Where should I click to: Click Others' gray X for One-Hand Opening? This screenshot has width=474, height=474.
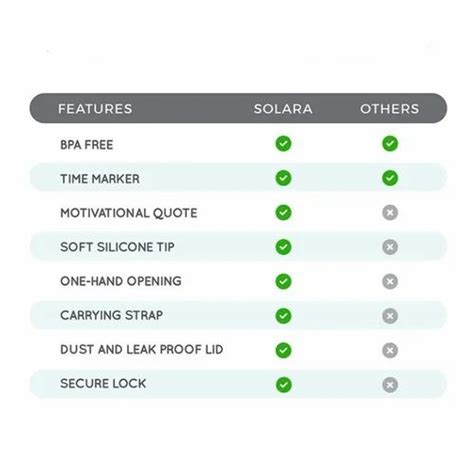pyautogui.click(x=390, y=281)
